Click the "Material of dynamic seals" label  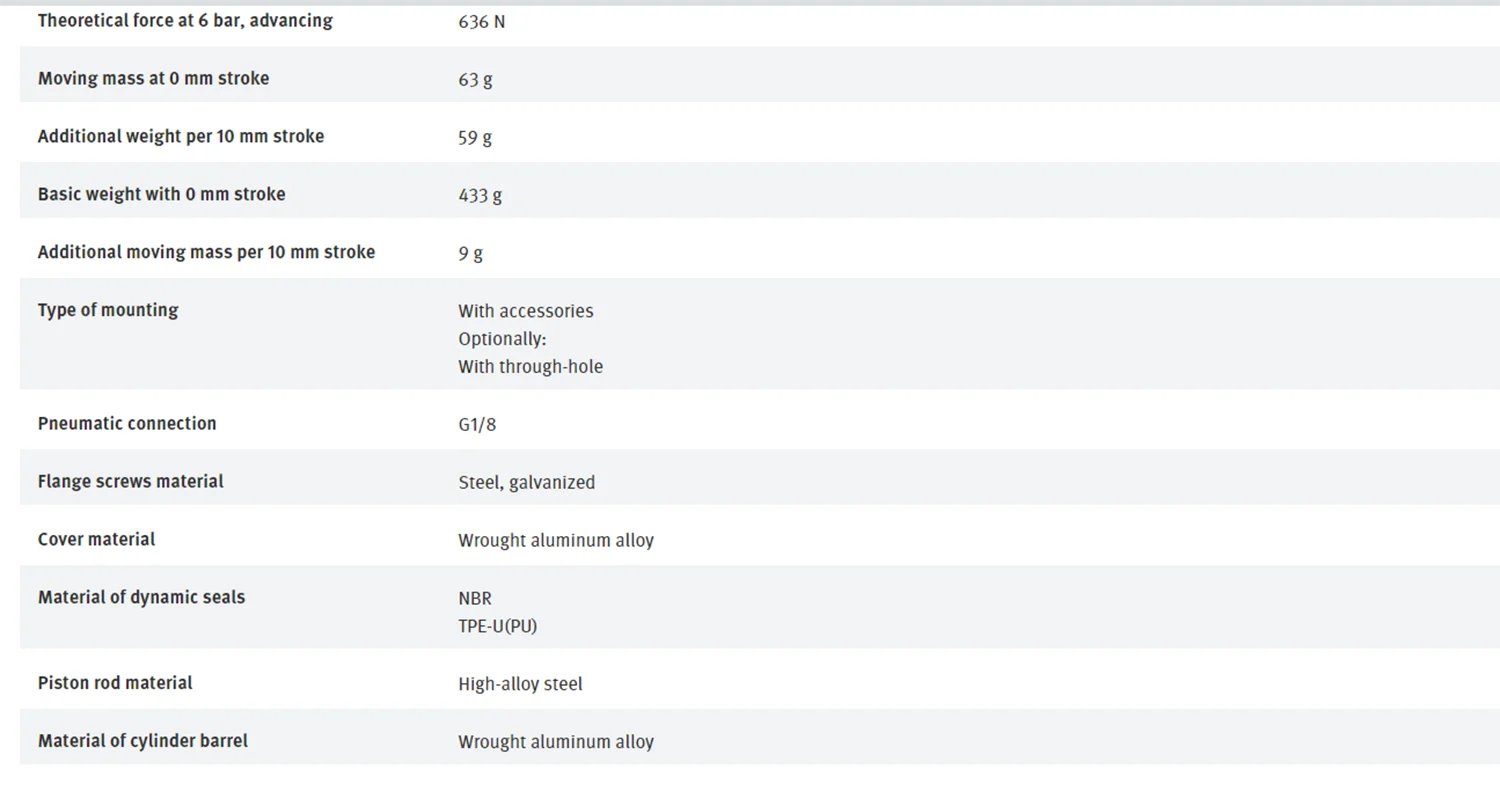141,598
